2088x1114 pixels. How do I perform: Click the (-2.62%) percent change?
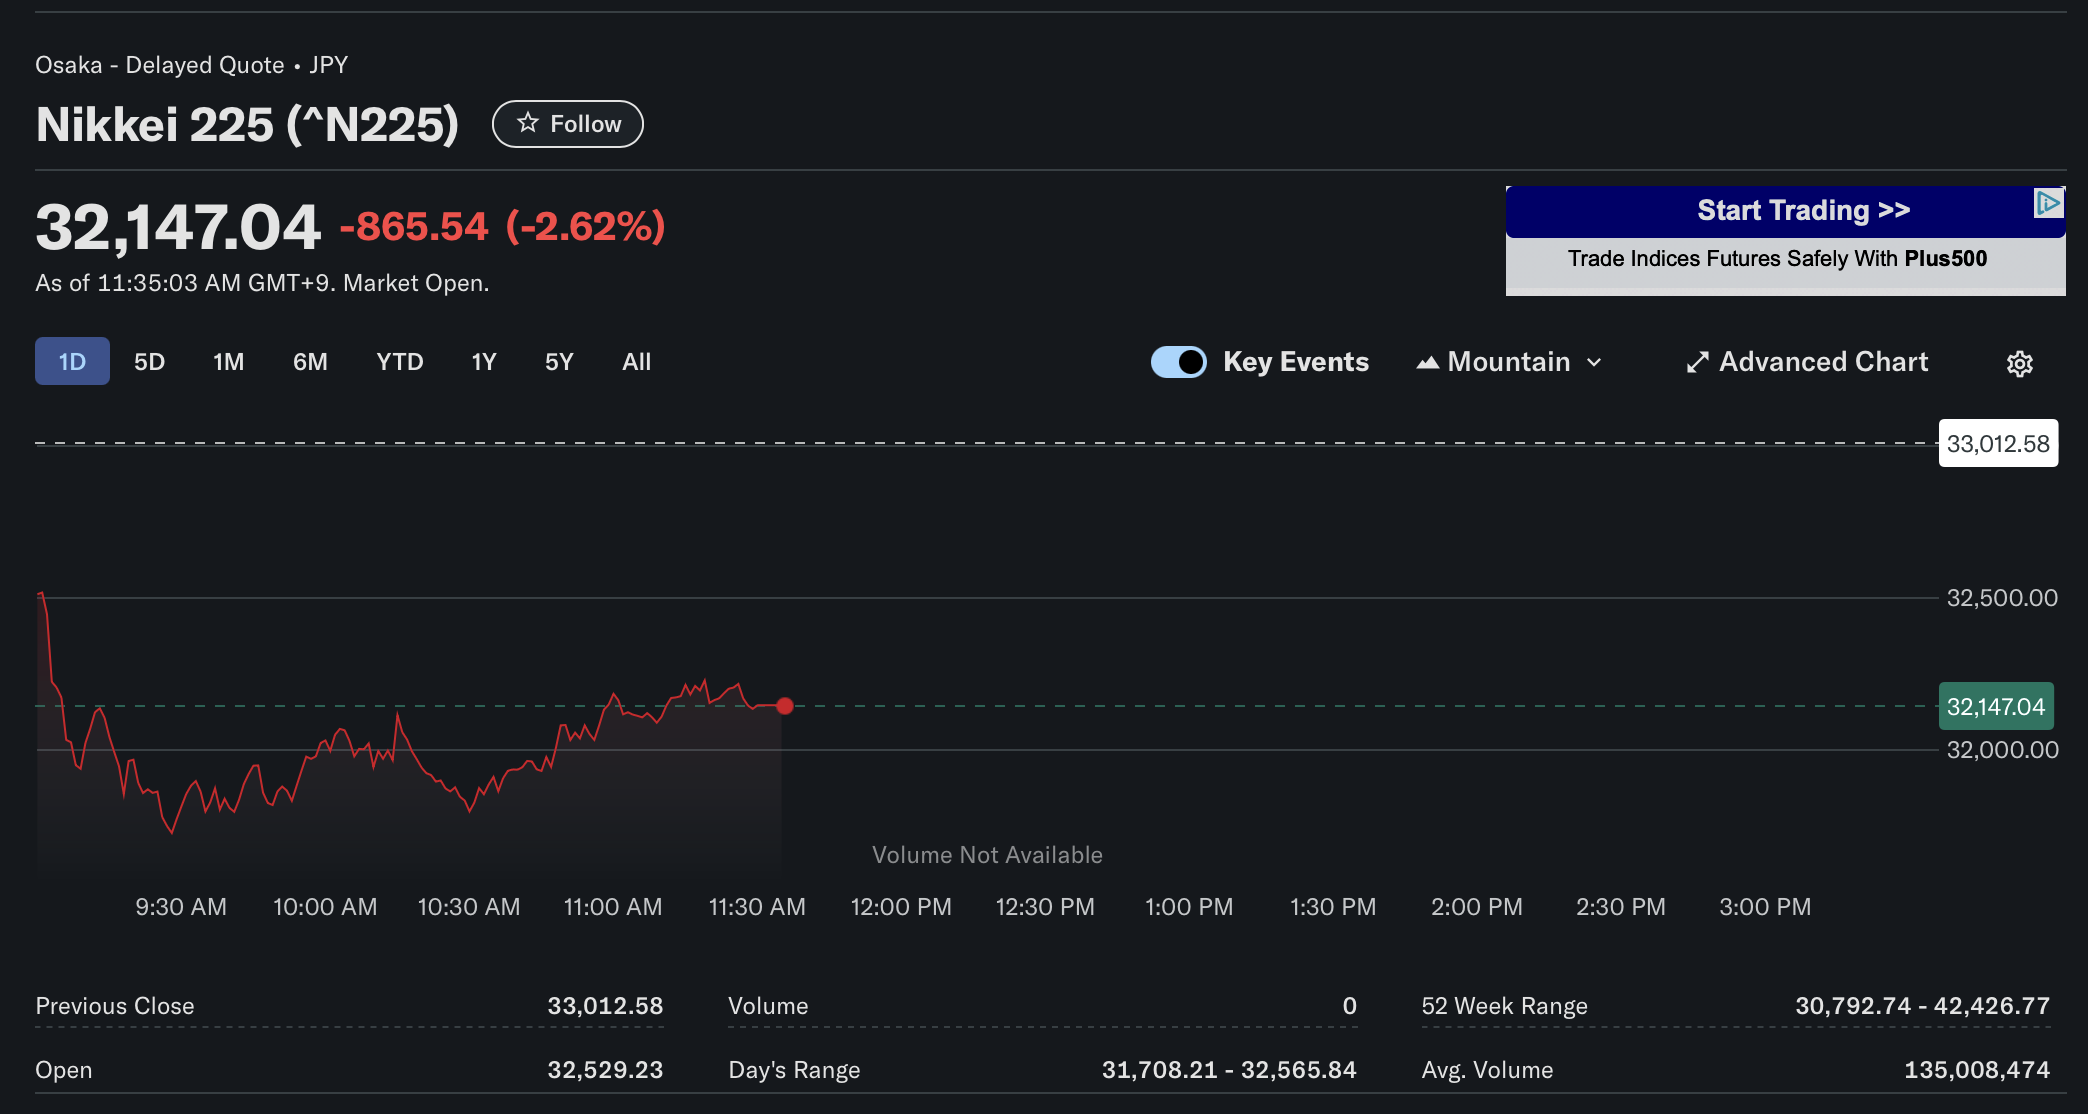585,226
